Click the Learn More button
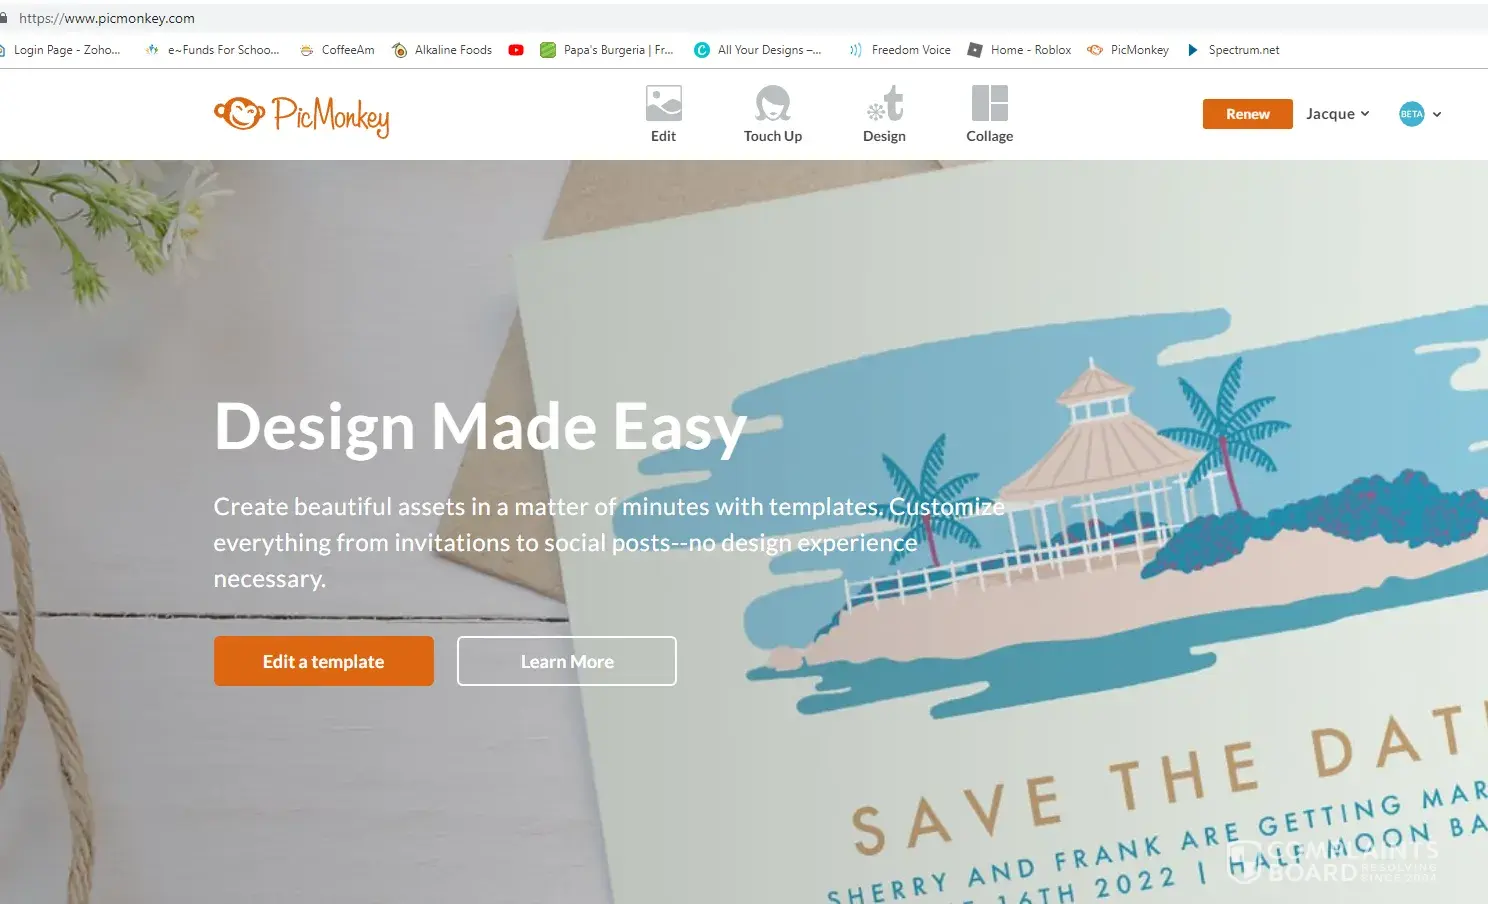Image resolution: width=1488 pixels, height=904 pixels. (567, 661)
